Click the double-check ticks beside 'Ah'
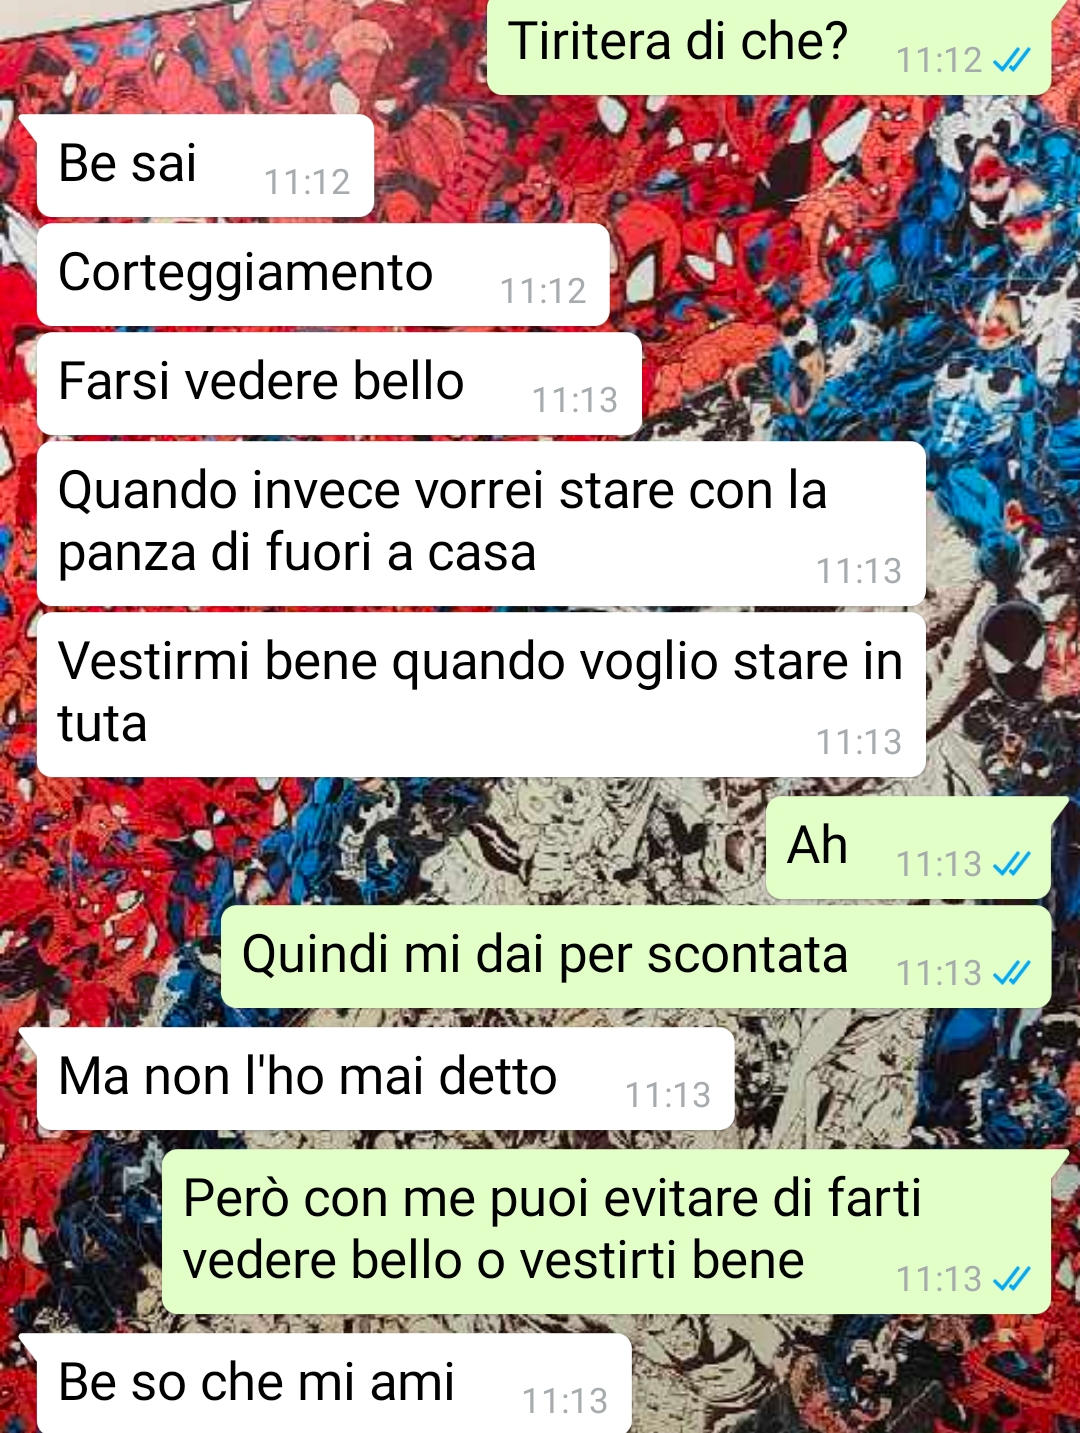1080x1433 pixels. (1011, 864)
